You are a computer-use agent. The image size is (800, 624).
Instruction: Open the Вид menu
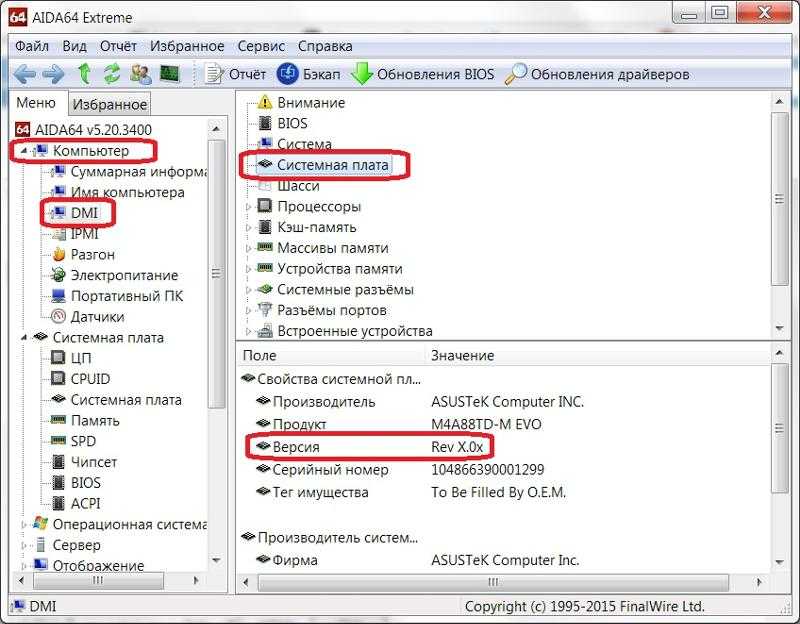tap(74, 46)
